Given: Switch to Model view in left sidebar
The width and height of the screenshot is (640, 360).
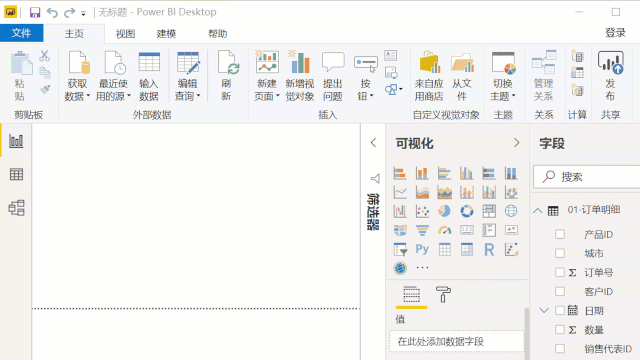Looking at the screenshot, I should point(16,208).
